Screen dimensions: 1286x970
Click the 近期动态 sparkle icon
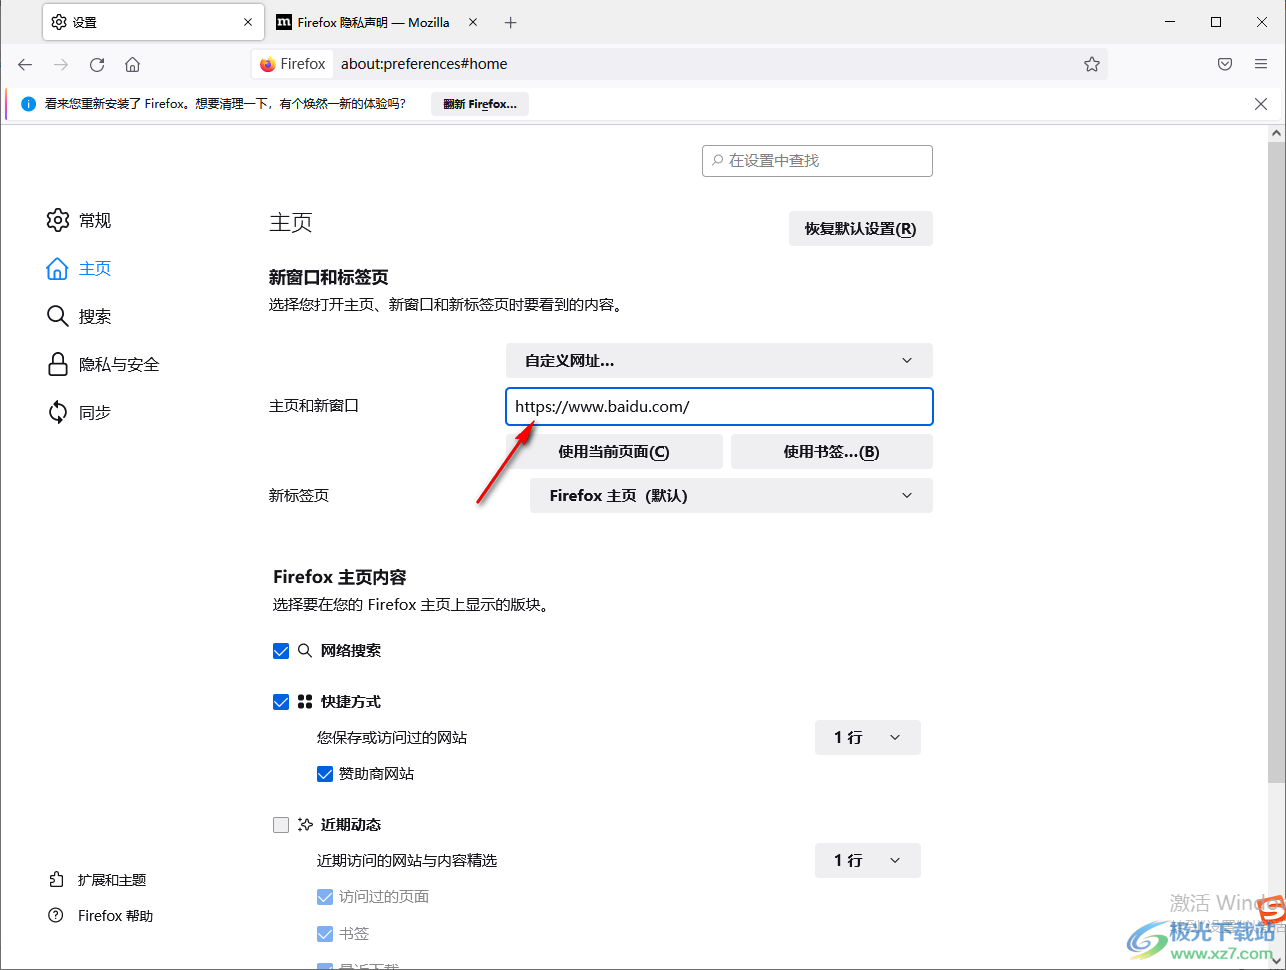click(305, 825)
